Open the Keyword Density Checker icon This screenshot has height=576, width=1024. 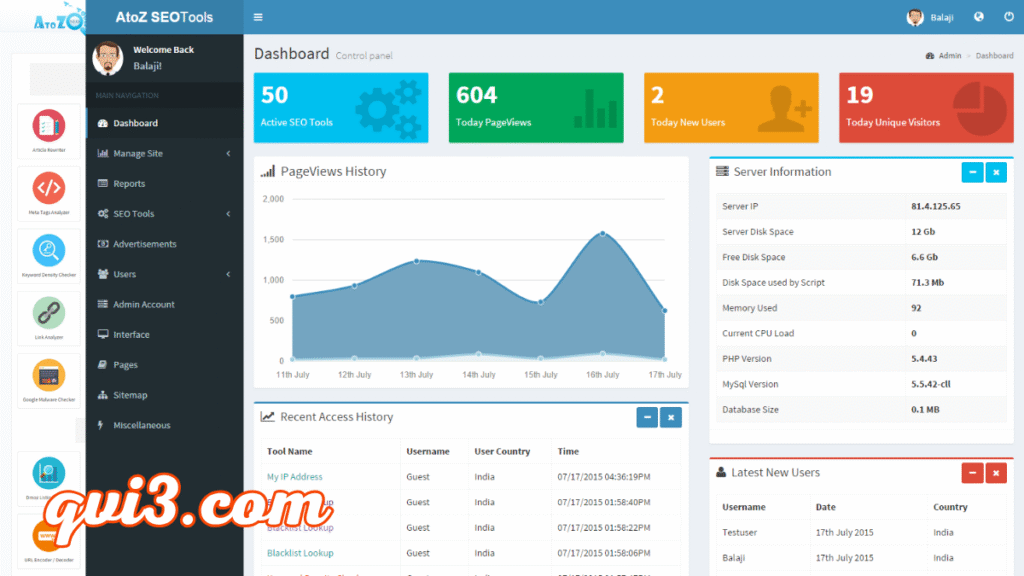(49, 251)
